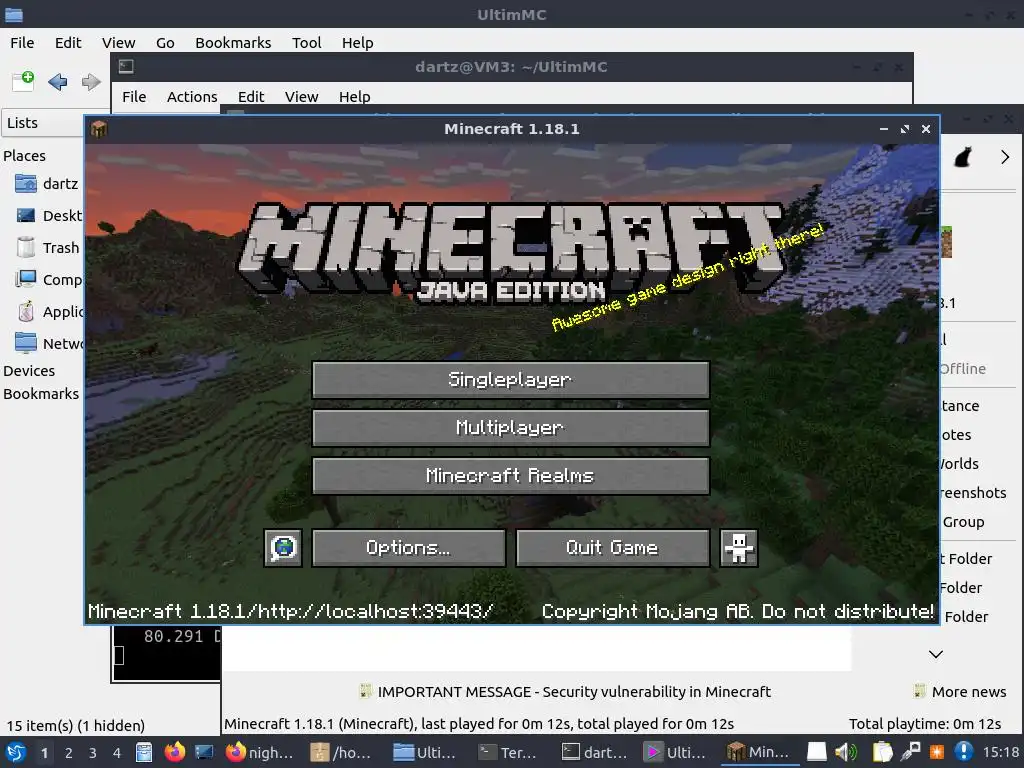1024x768 pixels.
Task: Switch to Minecraft taskbar entry
Action: click(761, 752)
